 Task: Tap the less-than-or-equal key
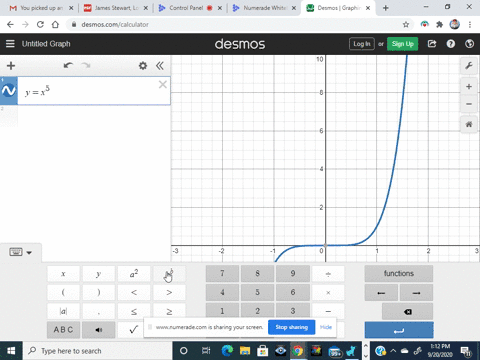coord(134,311)
